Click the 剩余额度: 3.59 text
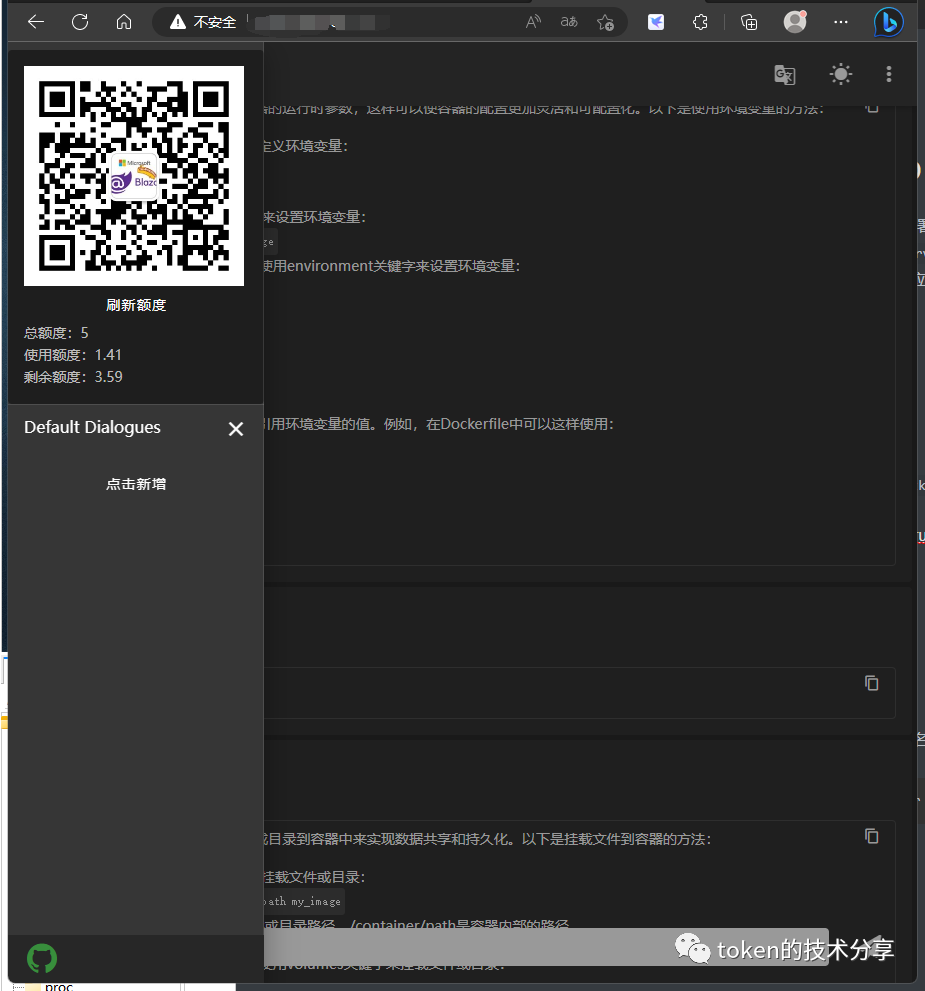The height and width of the screenshot is (991, 925). pos(73,377)
